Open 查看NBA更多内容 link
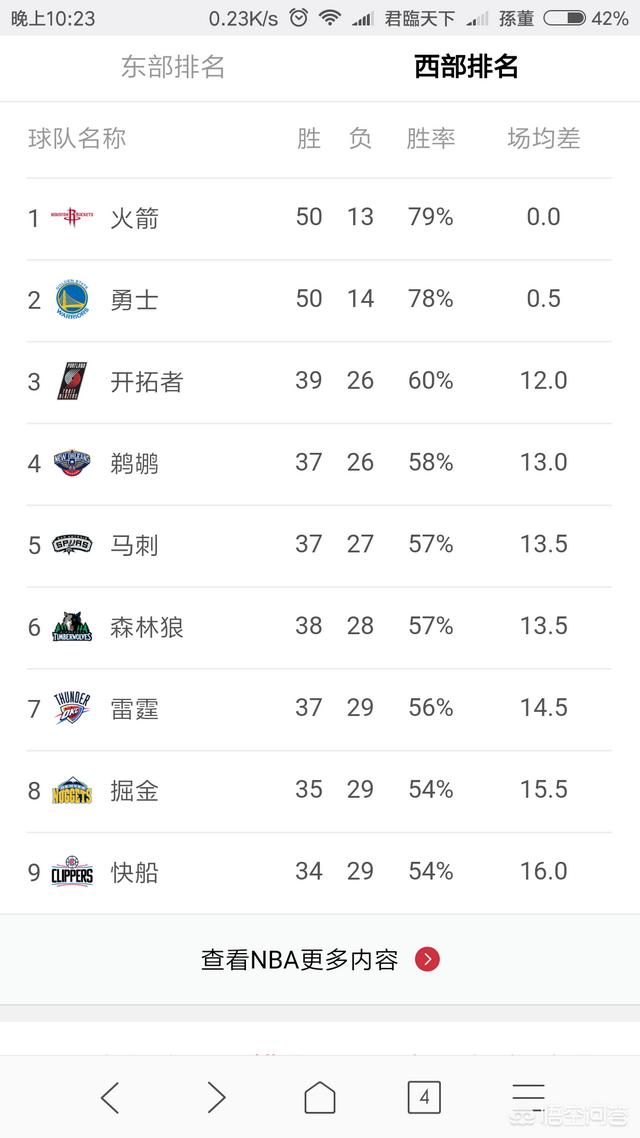Image resolution: width=640 pixels, height=1138 pixels. tap(299, 960)
